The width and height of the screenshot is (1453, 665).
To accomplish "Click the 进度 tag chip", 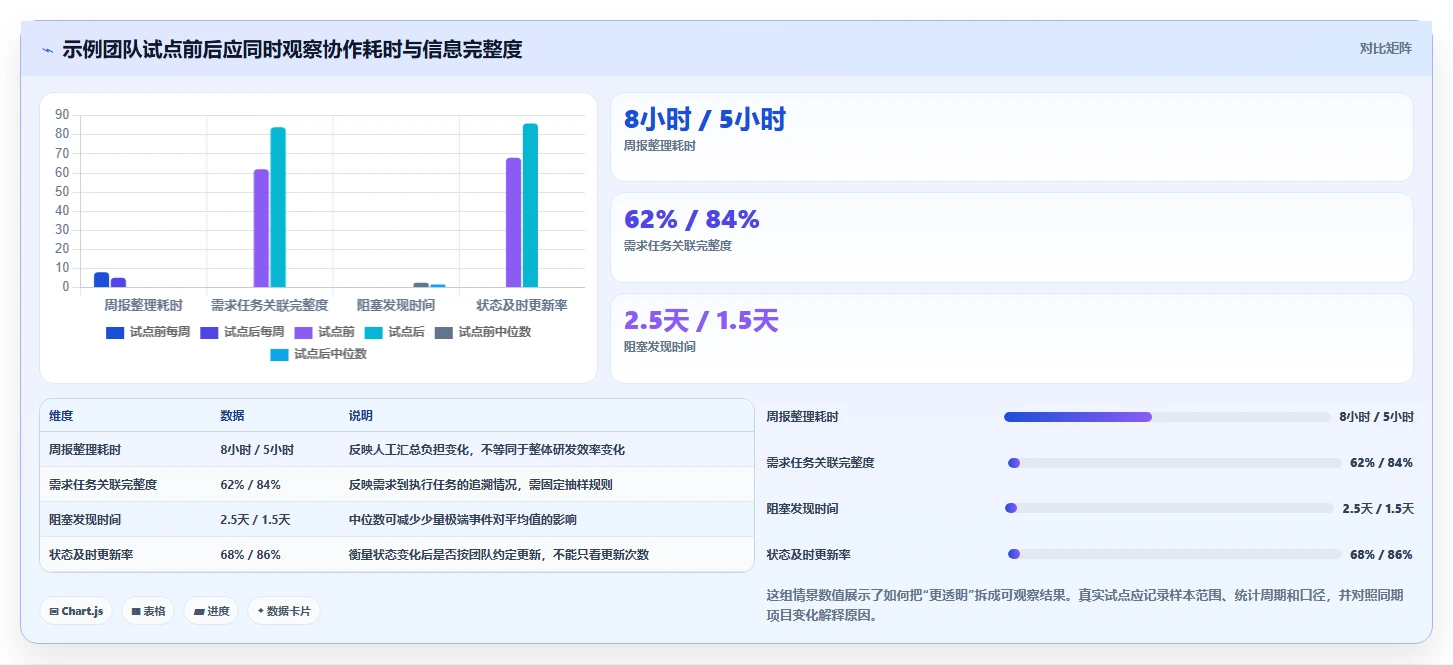I will tap(211, 611).
